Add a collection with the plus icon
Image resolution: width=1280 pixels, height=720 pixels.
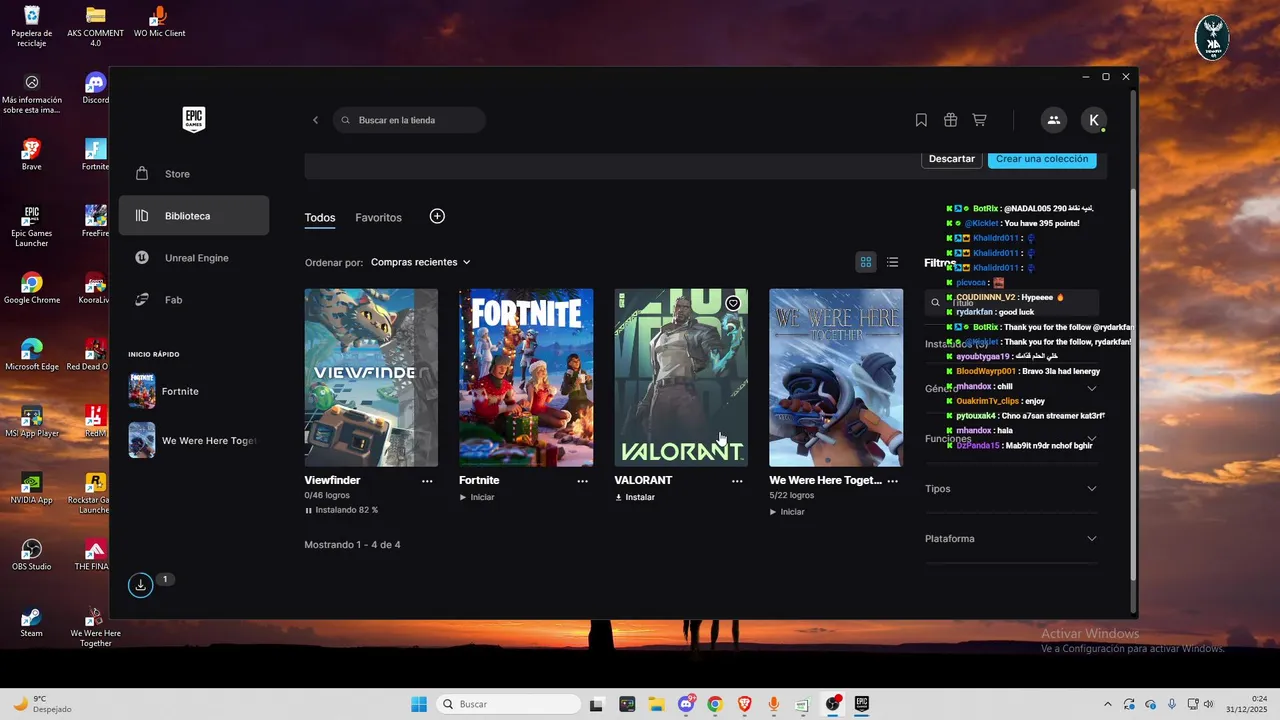point(437,216)
